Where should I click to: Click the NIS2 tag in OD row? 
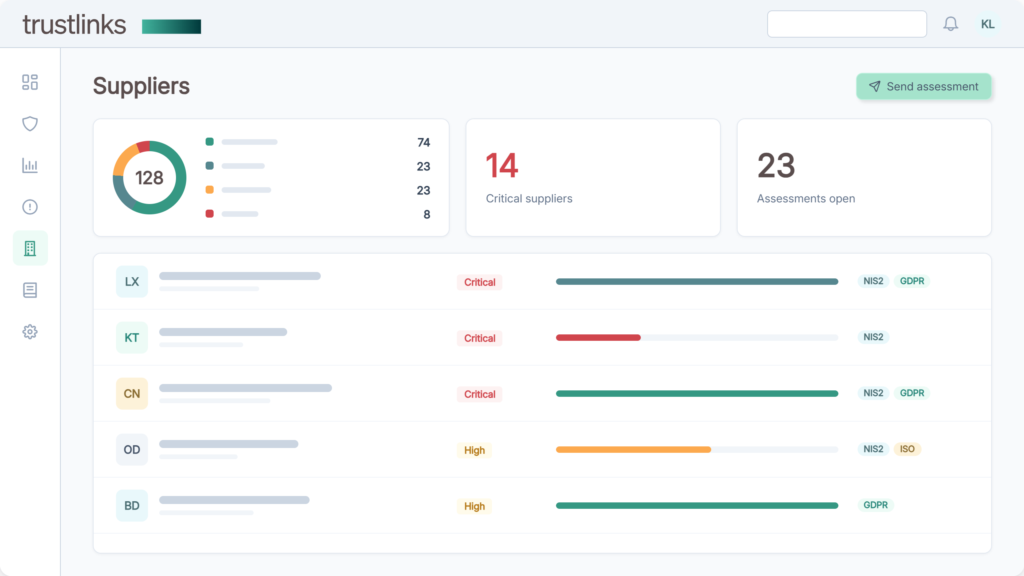(873, 449)
